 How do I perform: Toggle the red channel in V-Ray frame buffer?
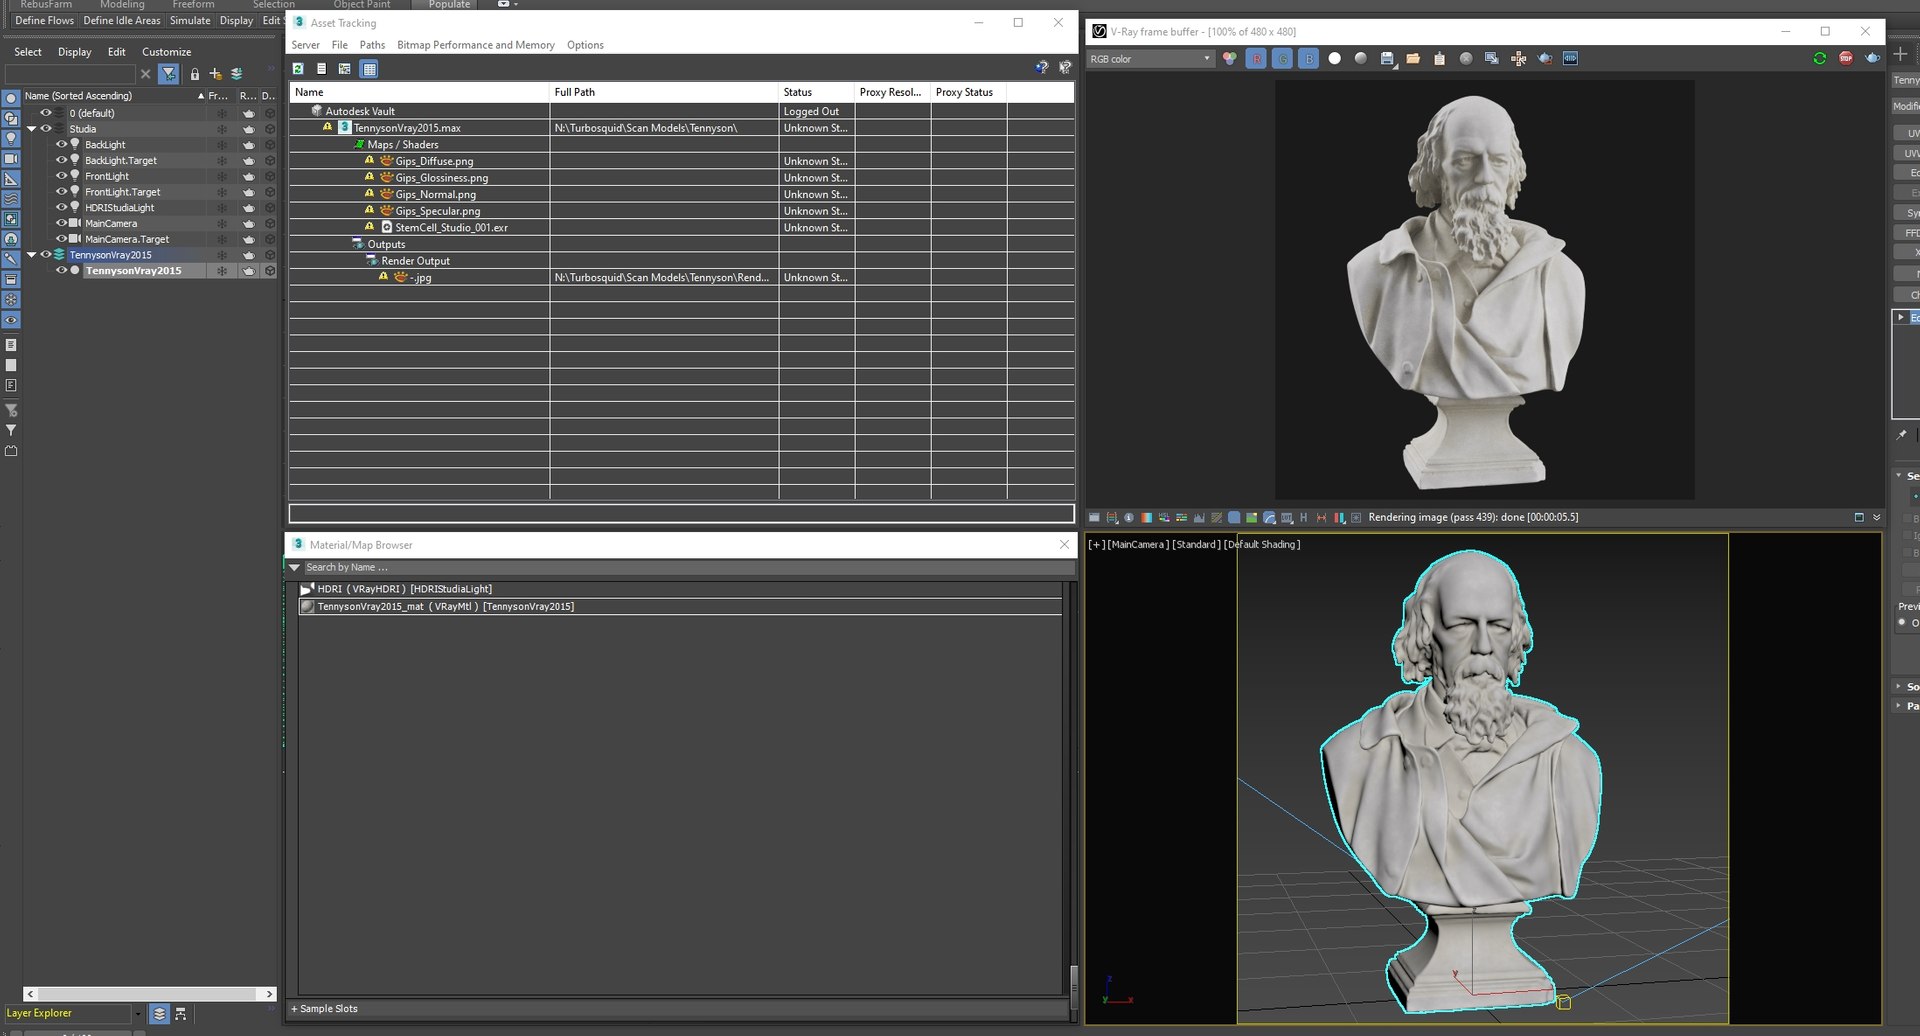1257,59
